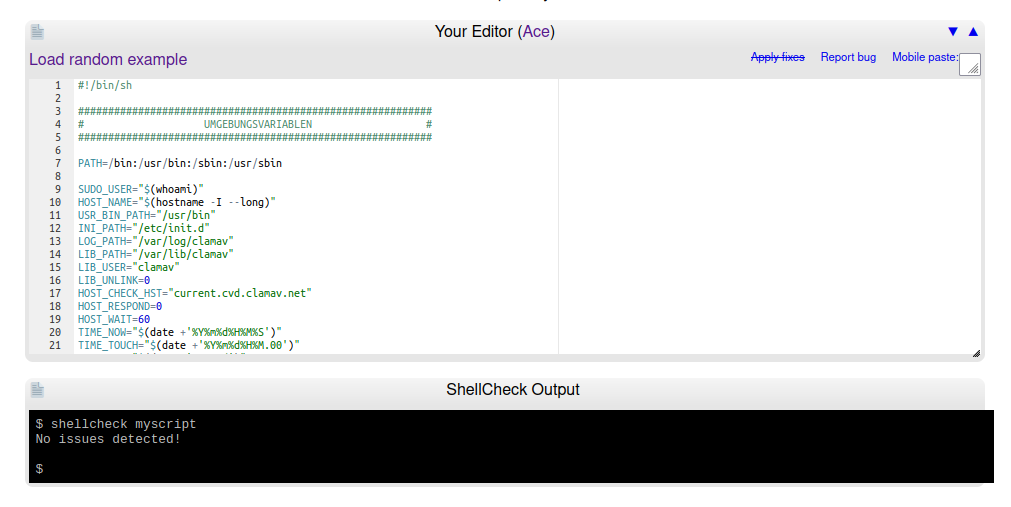Screen dimensions: 1011x507
Task: Click the TIME_TOUCH date line
Action: 189,345
